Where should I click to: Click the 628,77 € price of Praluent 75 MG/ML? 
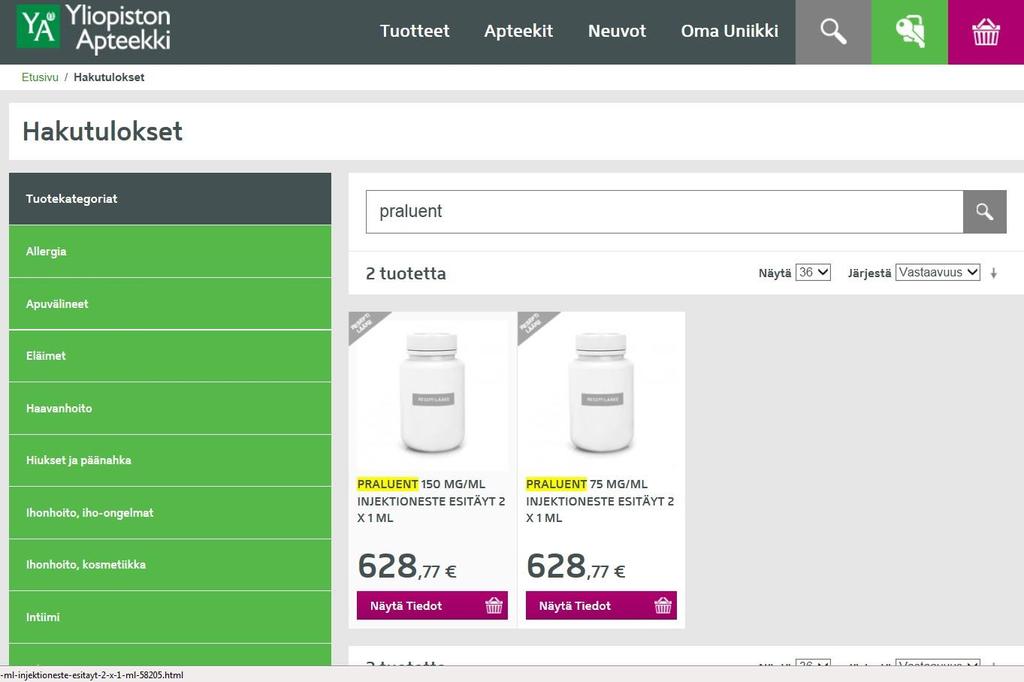click(x=576, y=566)
